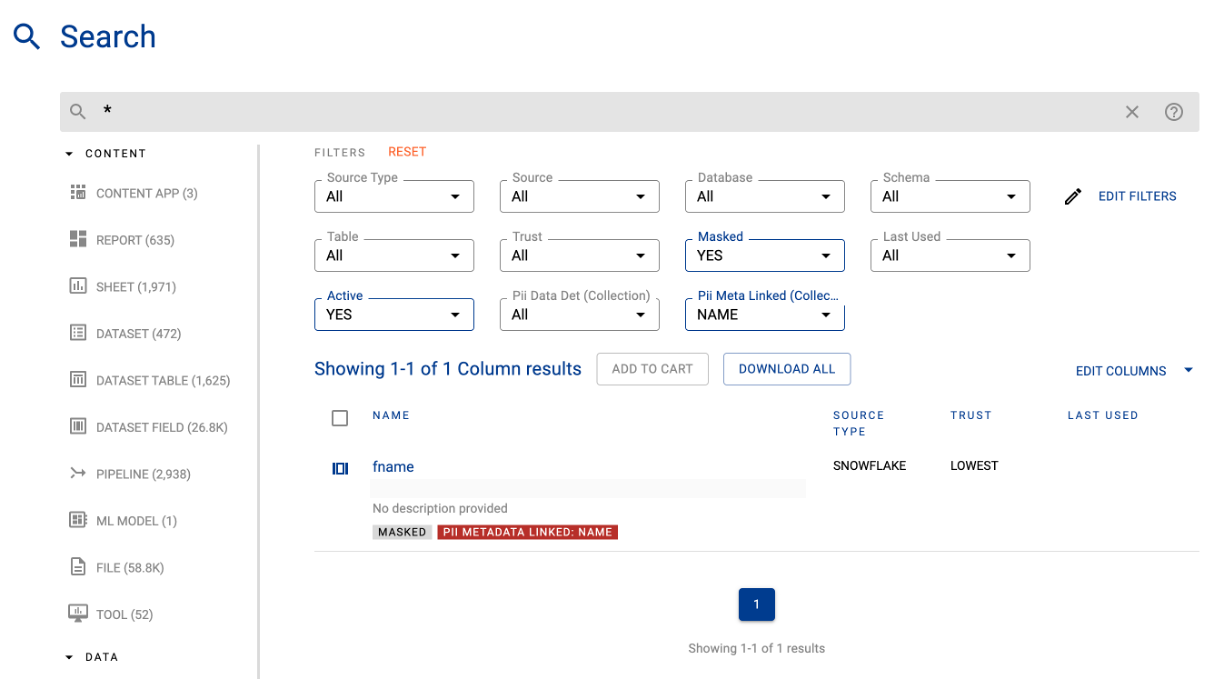Collapse the Content section in the sidebar
Image resolution: width=1224 pixels, height=680 pixels.
pyautogui.click(x=69, y=154)
